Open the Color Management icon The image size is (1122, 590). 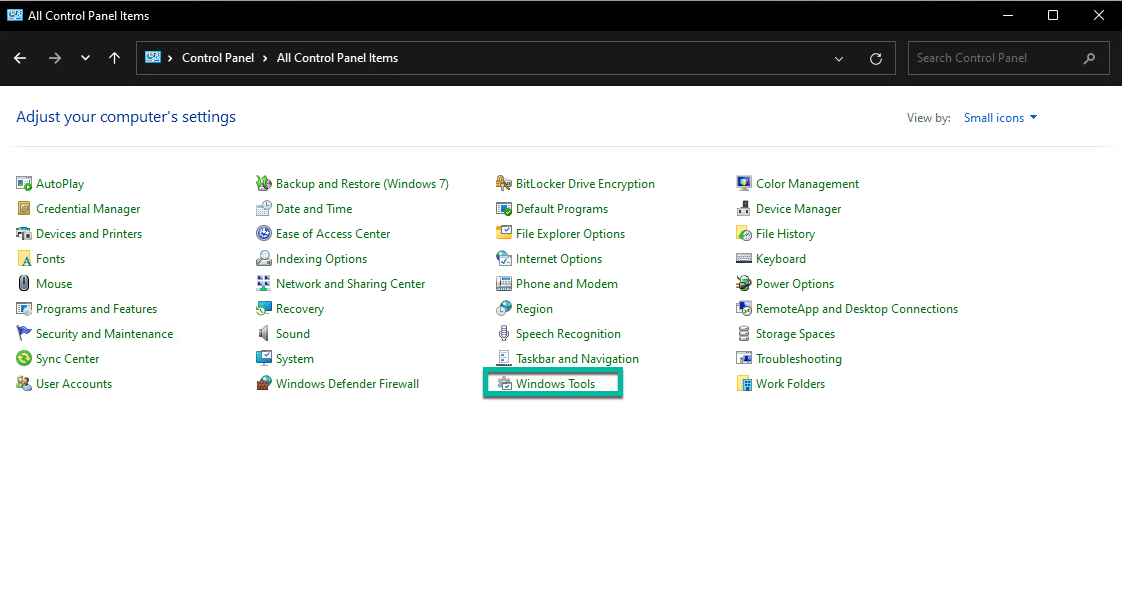point(744,184)
